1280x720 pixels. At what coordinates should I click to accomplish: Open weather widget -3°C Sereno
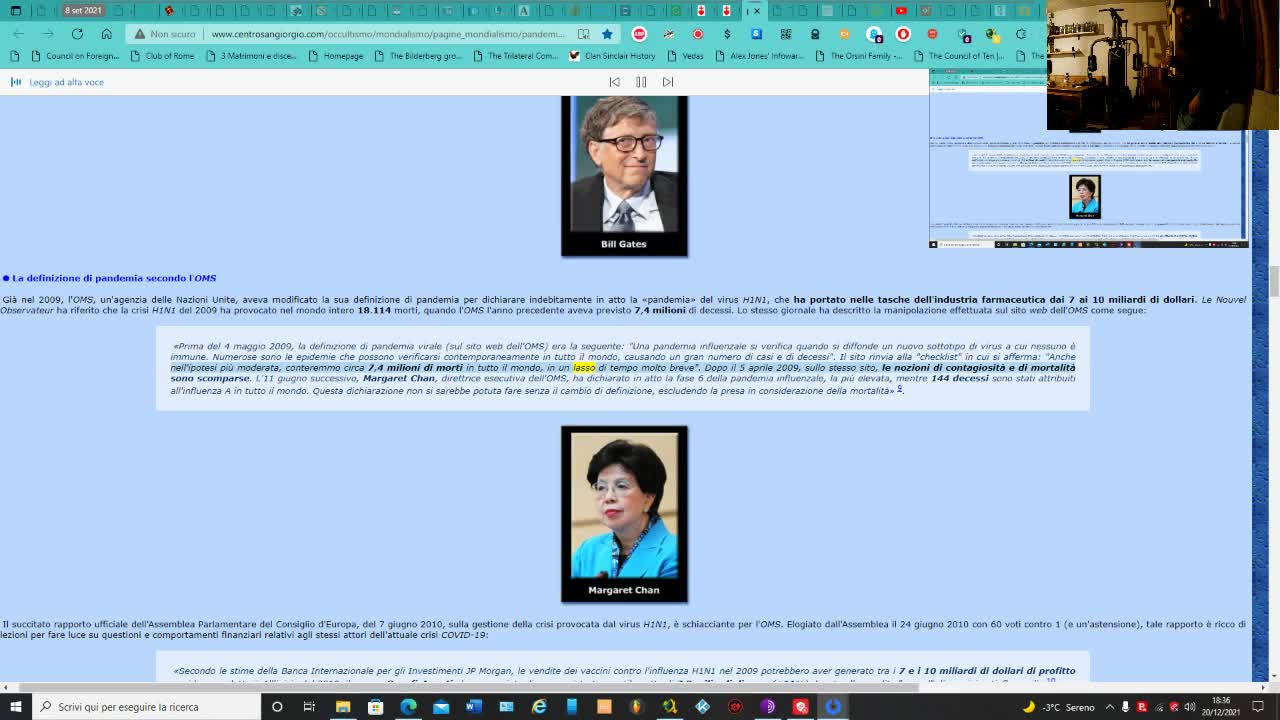[1058, 707]
